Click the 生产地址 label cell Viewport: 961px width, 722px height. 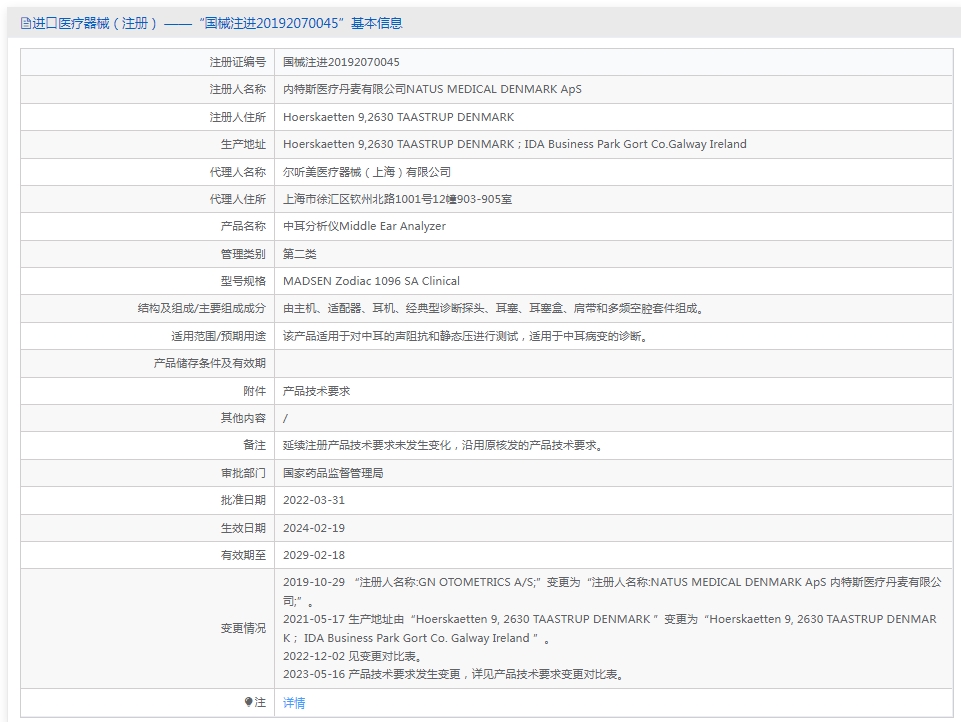tap(147, 144)
